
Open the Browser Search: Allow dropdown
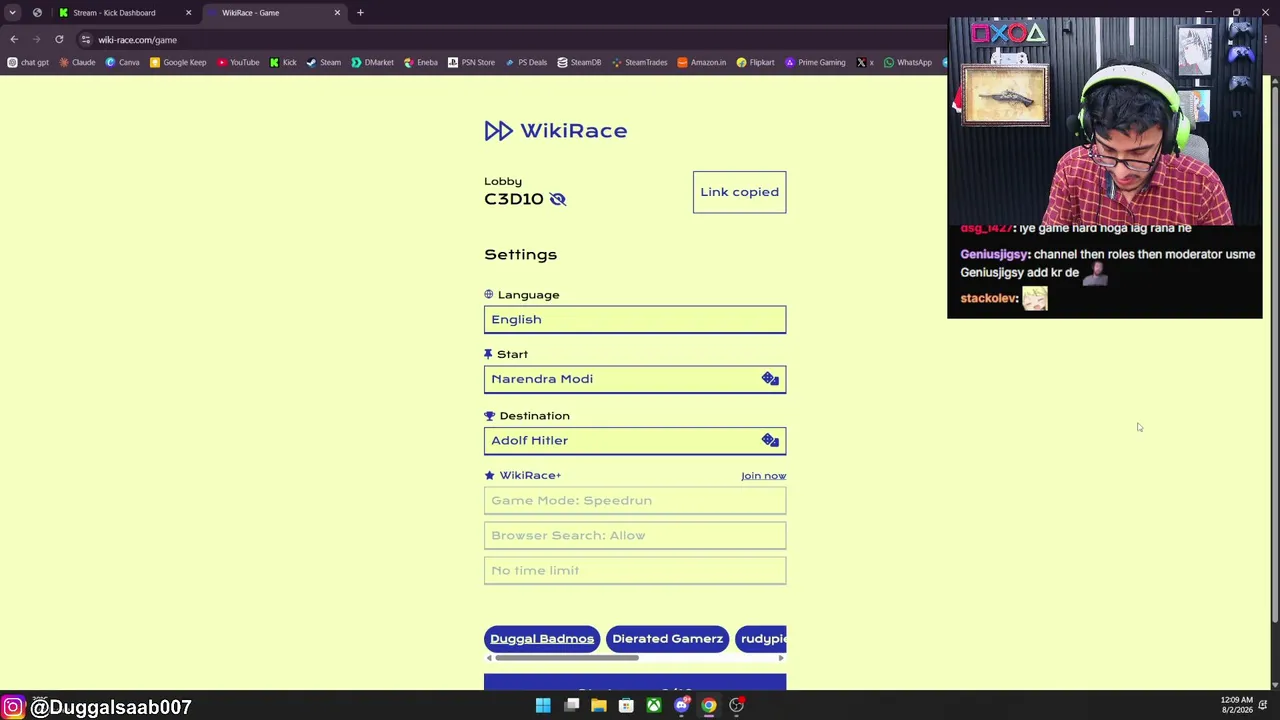[635, 535]
